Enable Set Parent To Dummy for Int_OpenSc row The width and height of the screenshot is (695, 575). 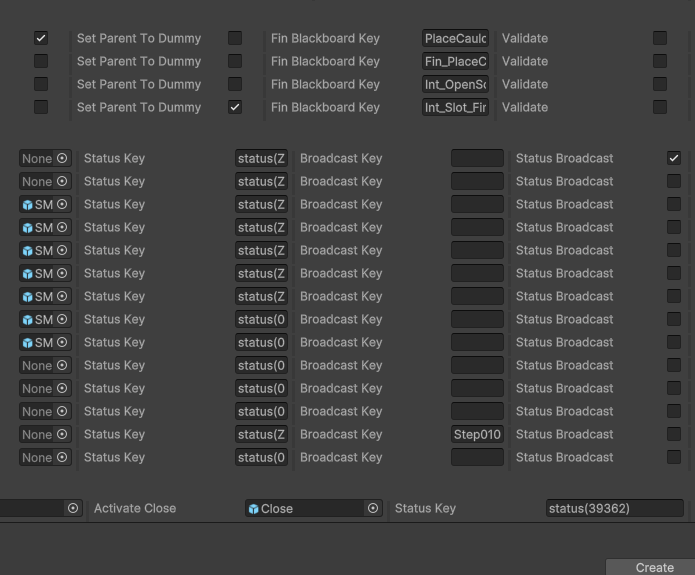pyautogui.click(x=235, y=84)
